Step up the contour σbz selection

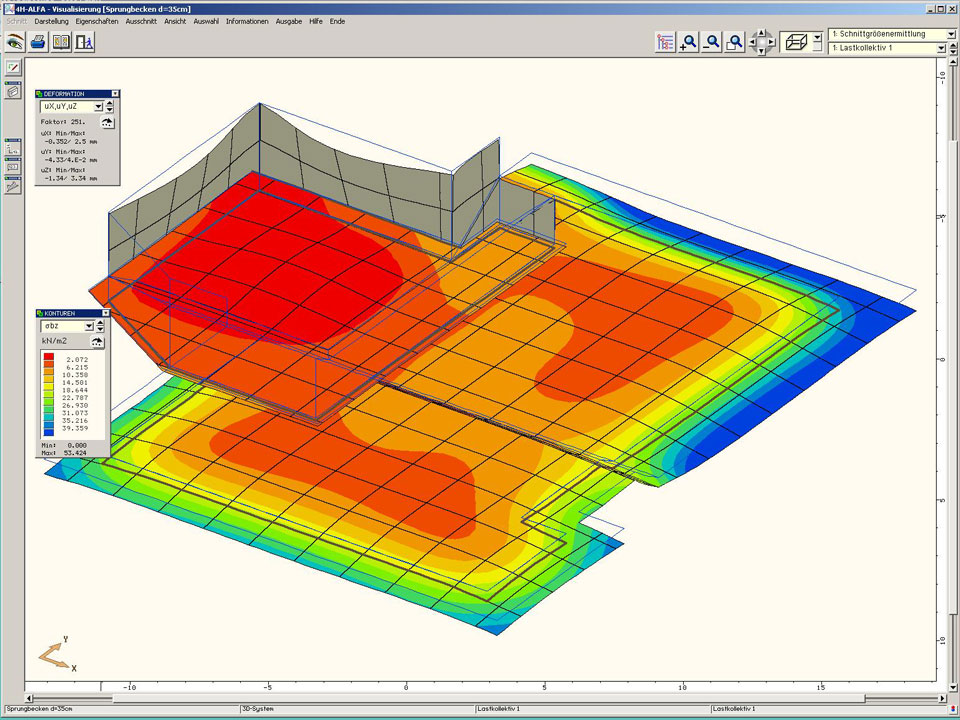tap(102, 322)
